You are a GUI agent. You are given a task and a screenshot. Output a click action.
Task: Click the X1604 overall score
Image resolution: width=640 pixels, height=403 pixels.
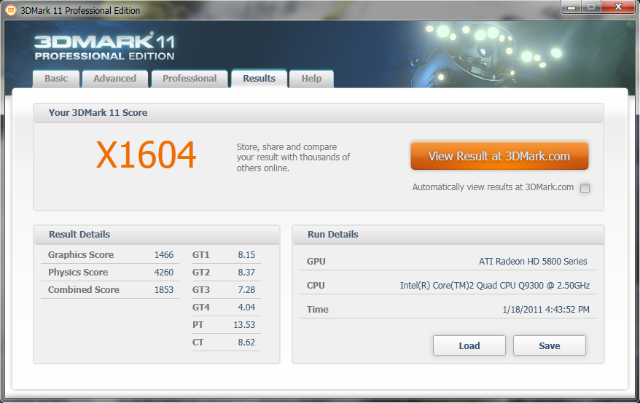click(x=146, y=155)
